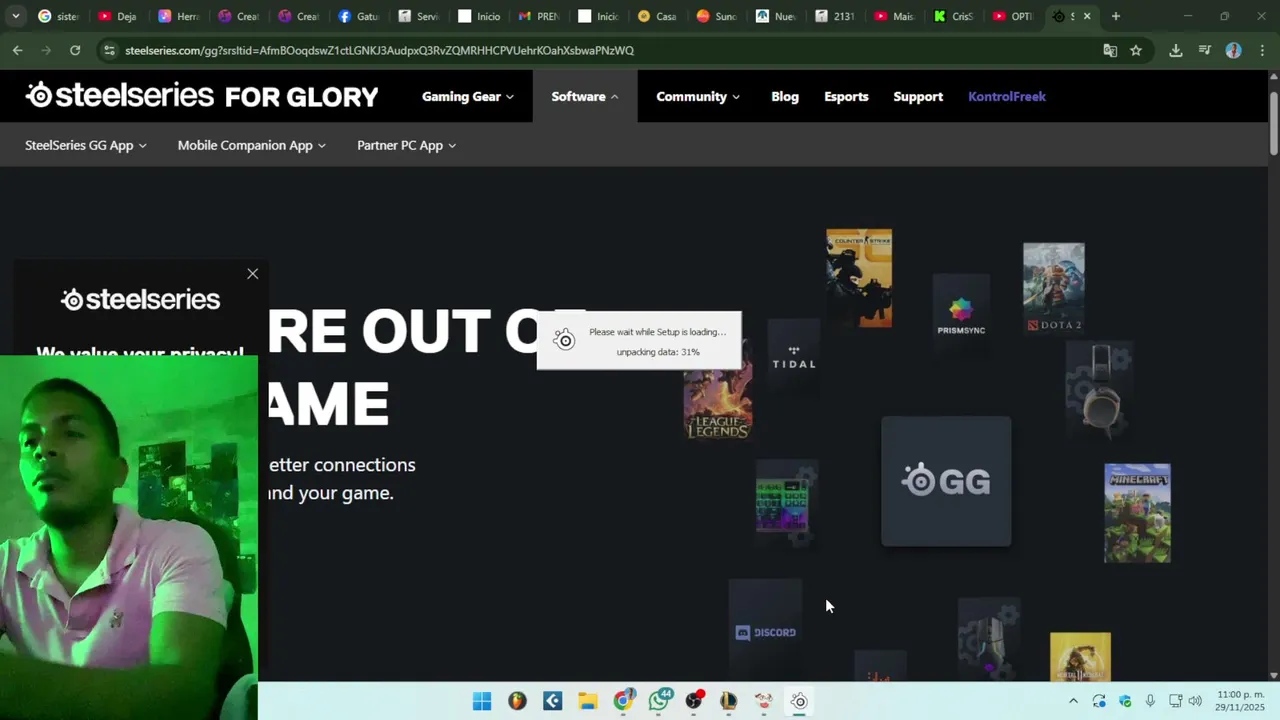Open the Windows Start menu
This screenshot has height=720, width=1280.
[482, 701]
